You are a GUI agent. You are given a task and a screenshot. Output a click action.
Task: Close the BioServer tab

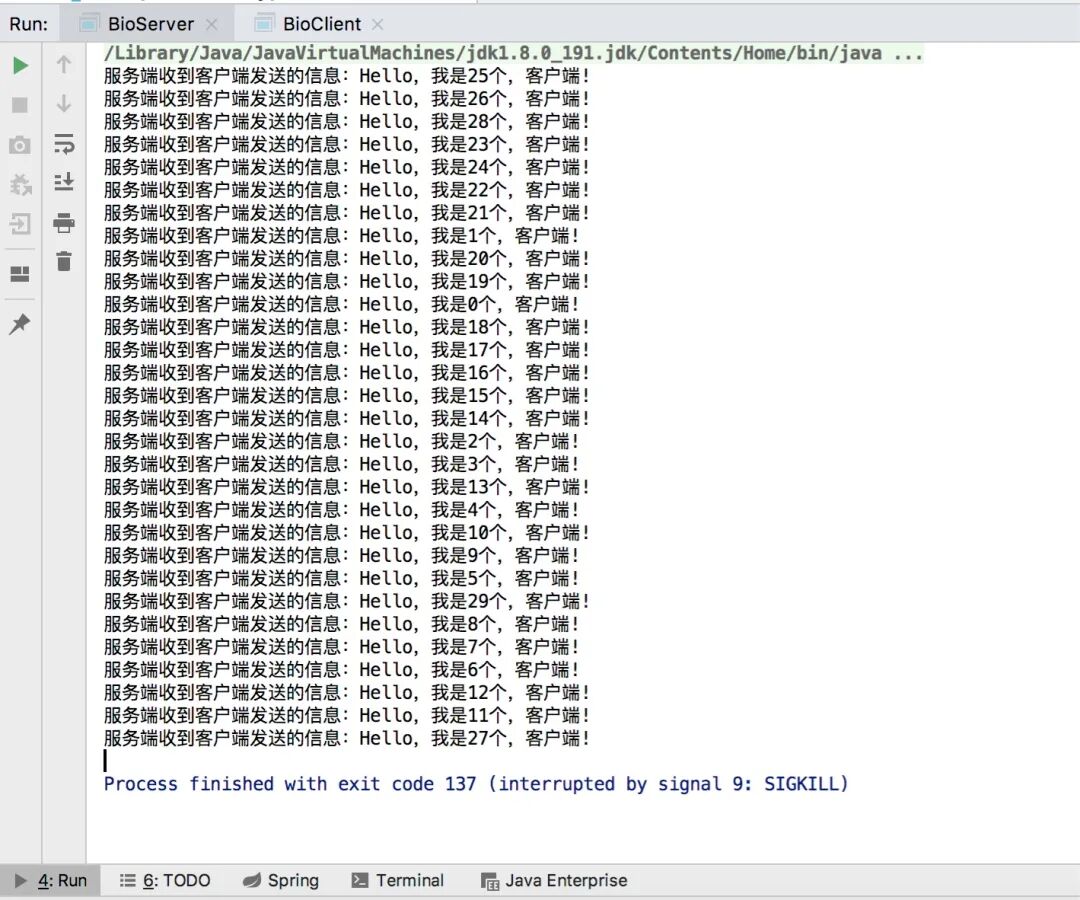click(x=212, y=25)
